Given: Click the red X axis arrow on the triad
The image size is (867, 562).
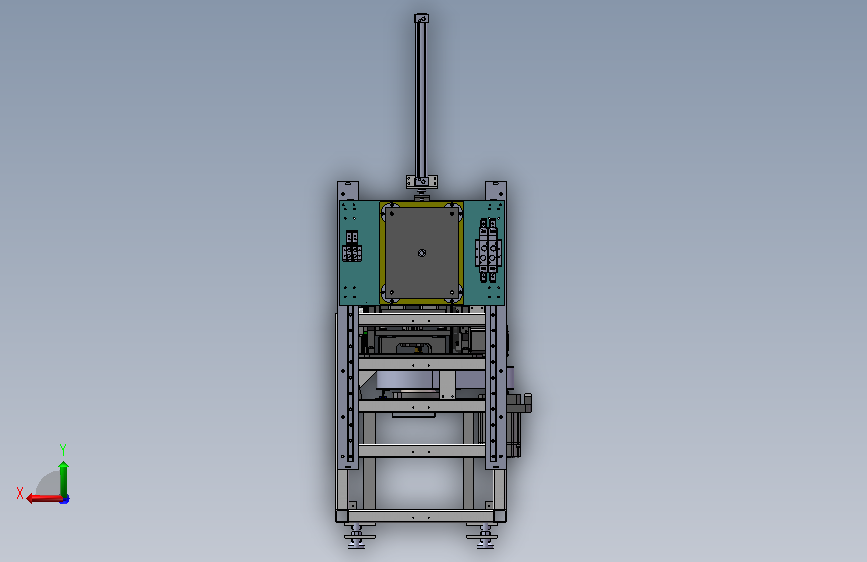Looking at the screenshot, I should (x=44, y=499).
